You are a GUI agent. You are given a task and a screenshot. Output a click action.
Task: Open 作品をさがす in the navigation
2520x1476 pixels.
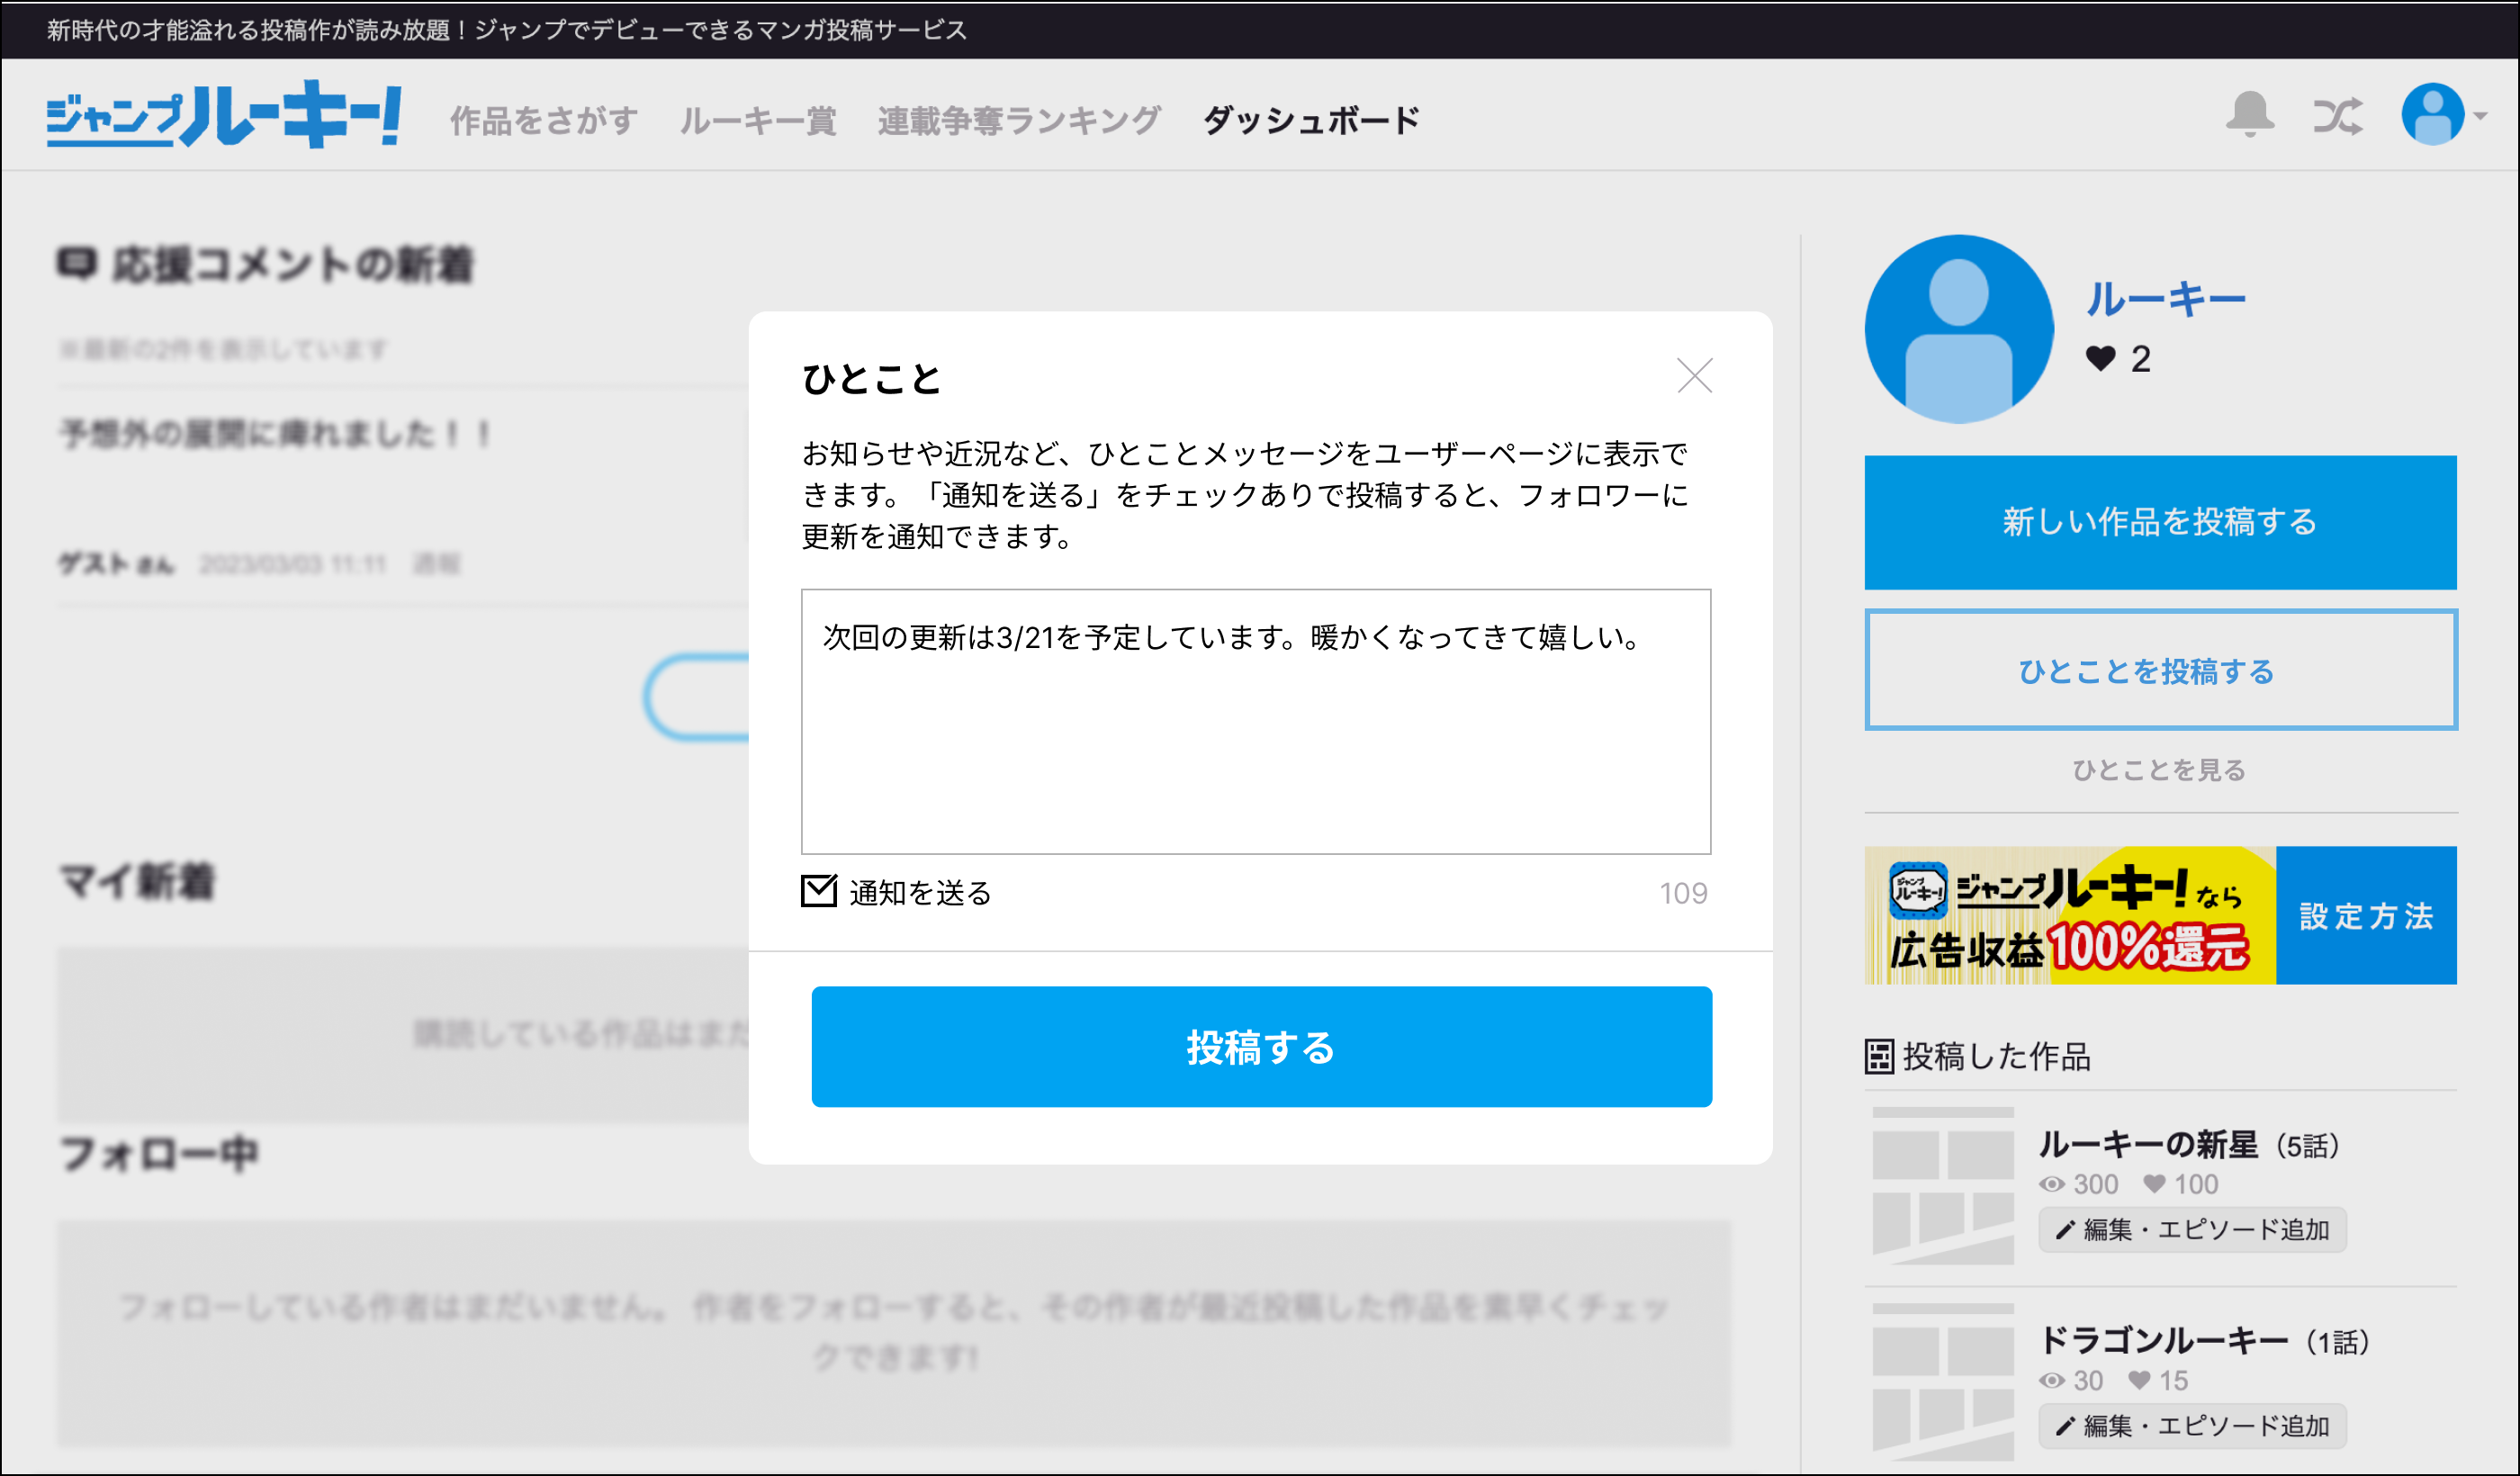(x=544, y=121)
